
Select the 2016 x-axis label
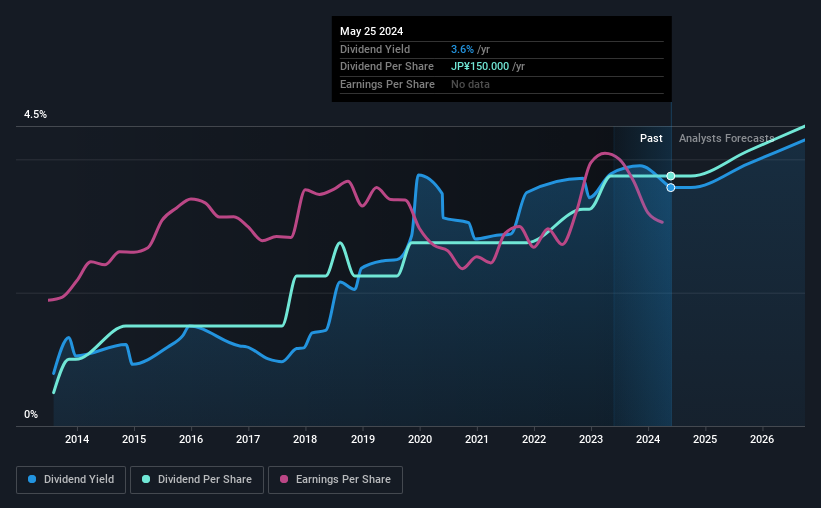(x=191, y=439)
